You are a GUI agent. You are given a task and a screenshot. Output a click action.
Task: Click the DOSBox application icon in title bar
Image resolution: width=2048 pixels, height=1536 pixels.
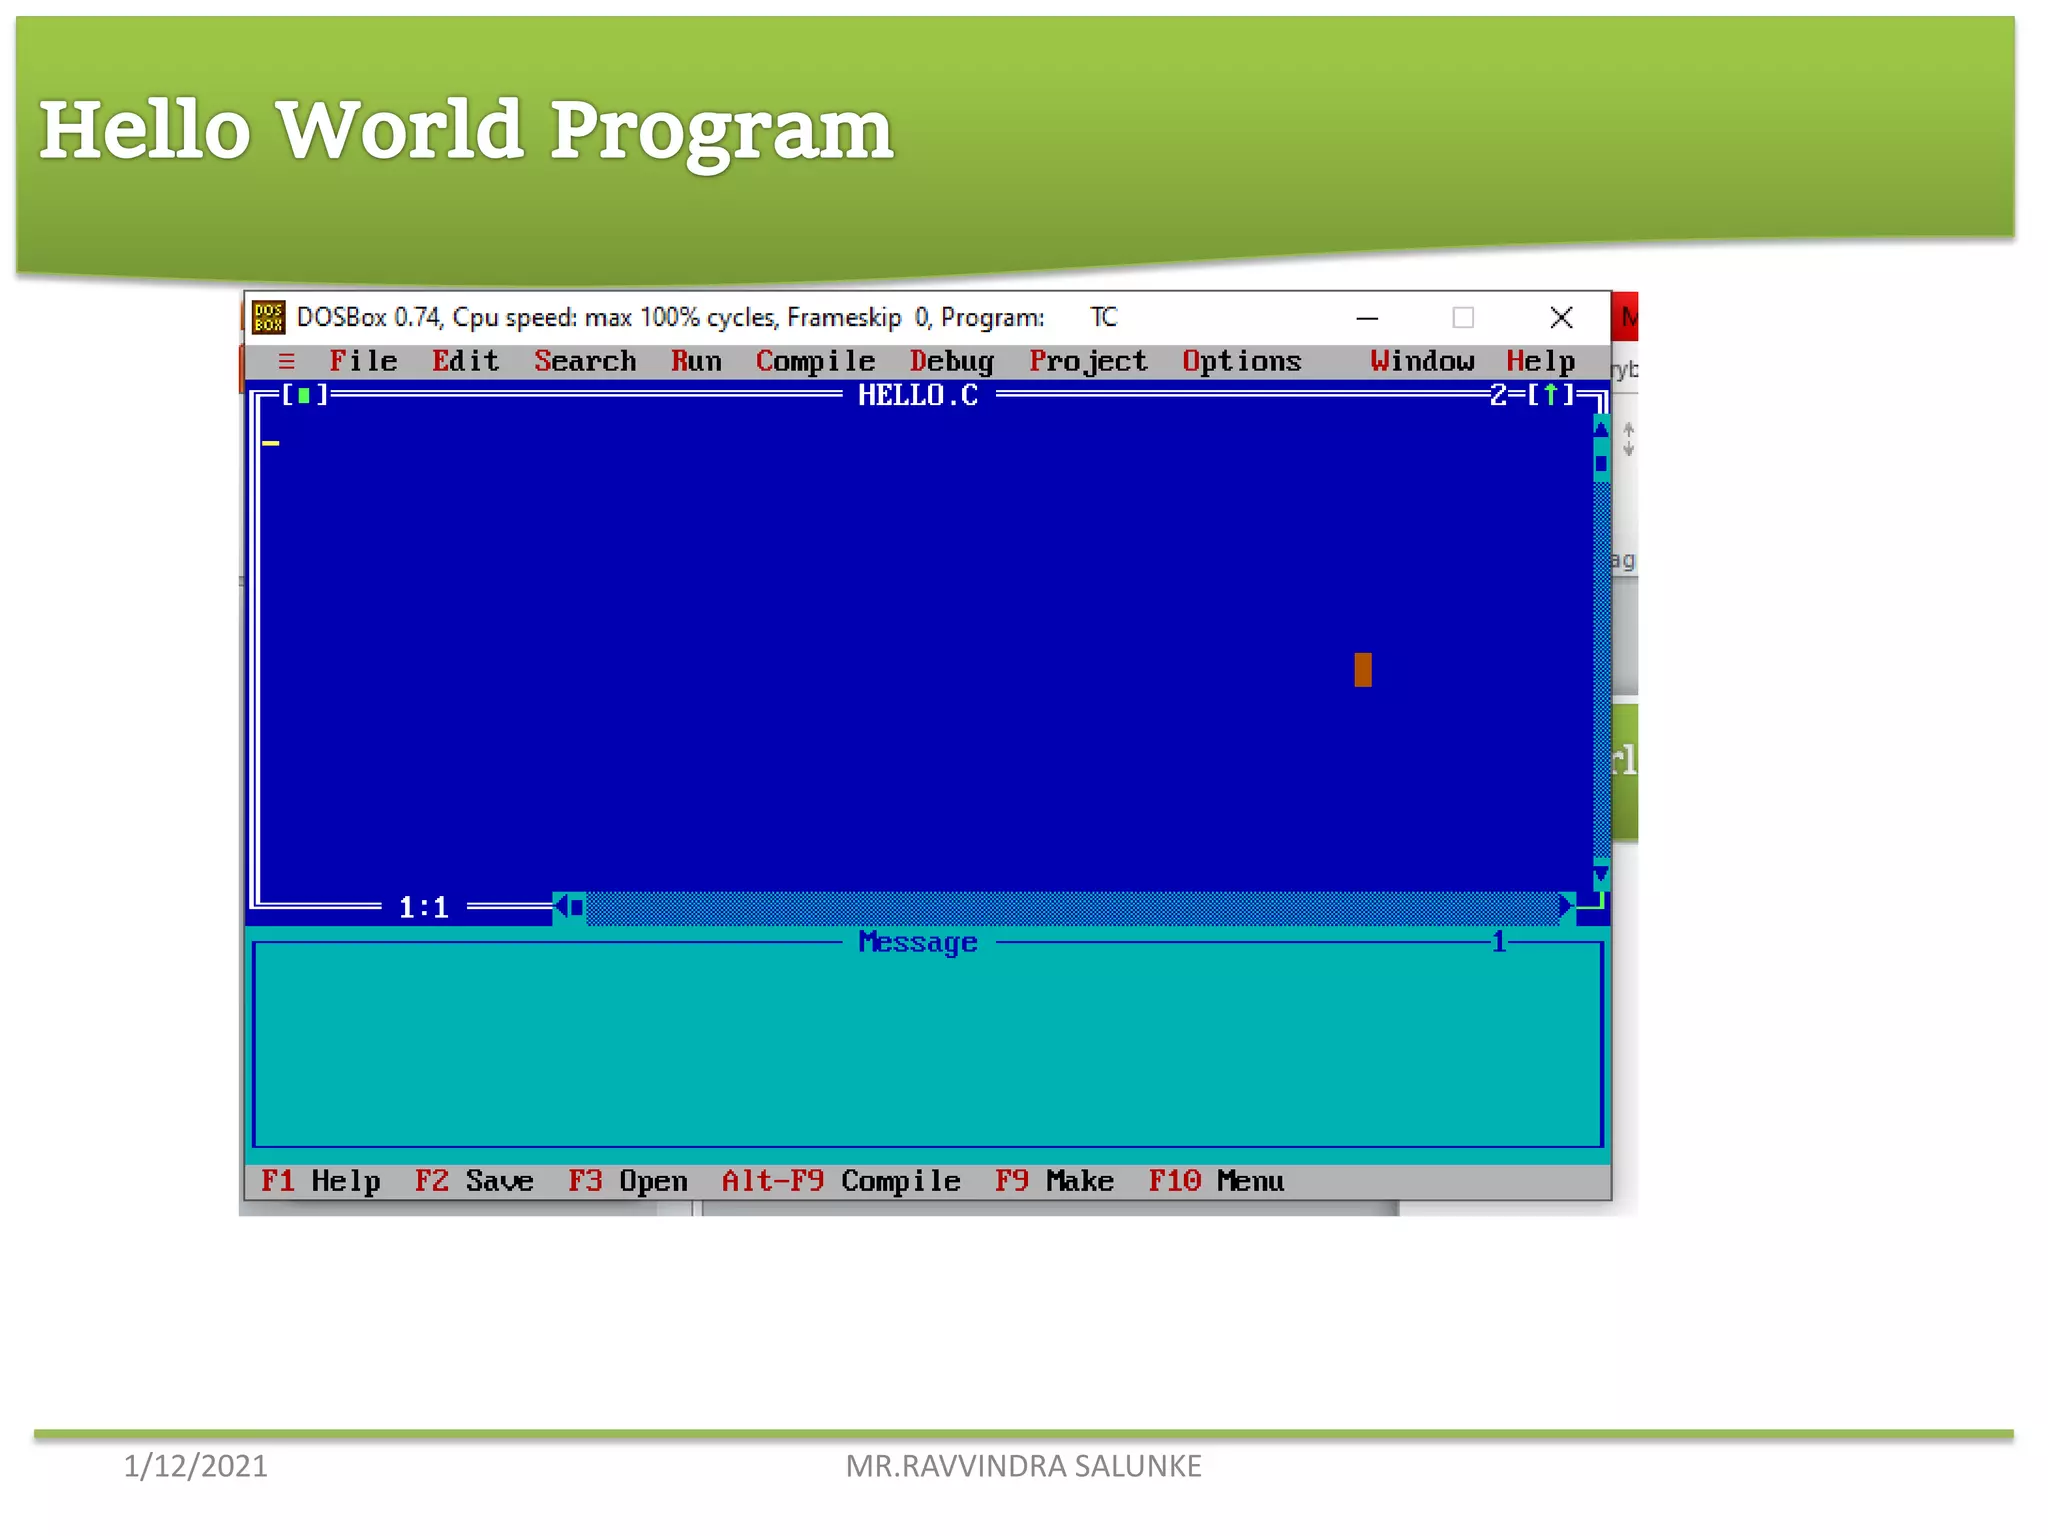[268, 318]
